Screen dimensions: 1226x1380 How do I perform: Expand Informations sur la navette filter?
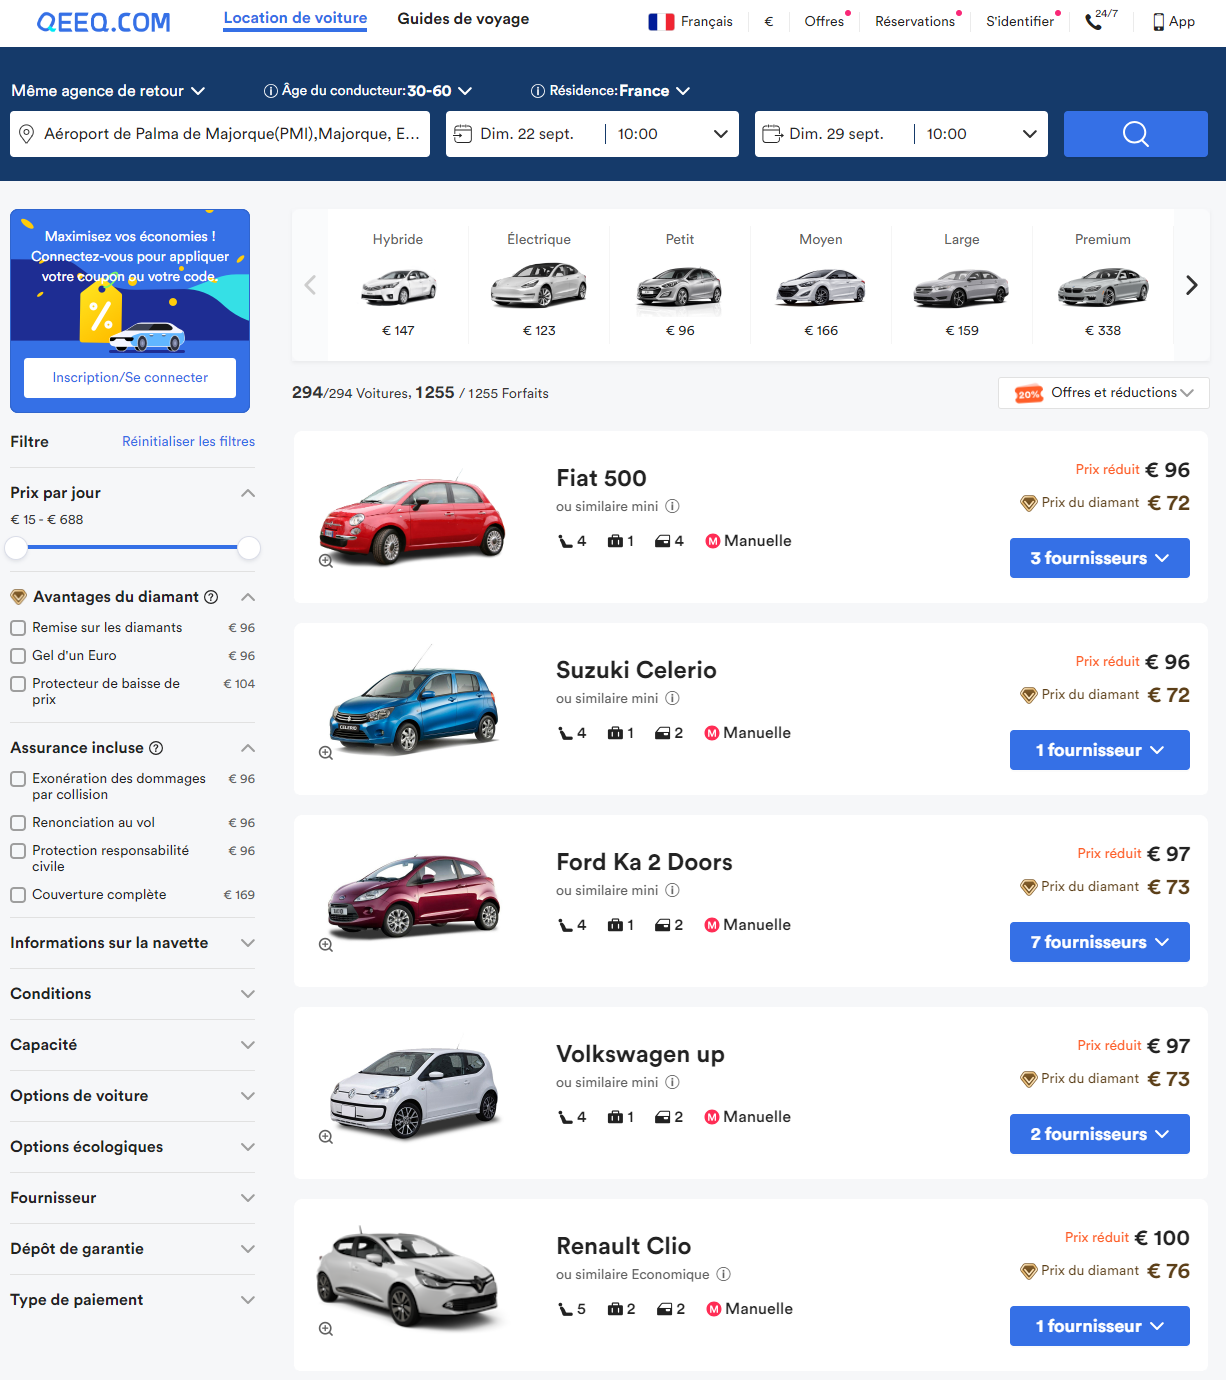coord(132,943)
